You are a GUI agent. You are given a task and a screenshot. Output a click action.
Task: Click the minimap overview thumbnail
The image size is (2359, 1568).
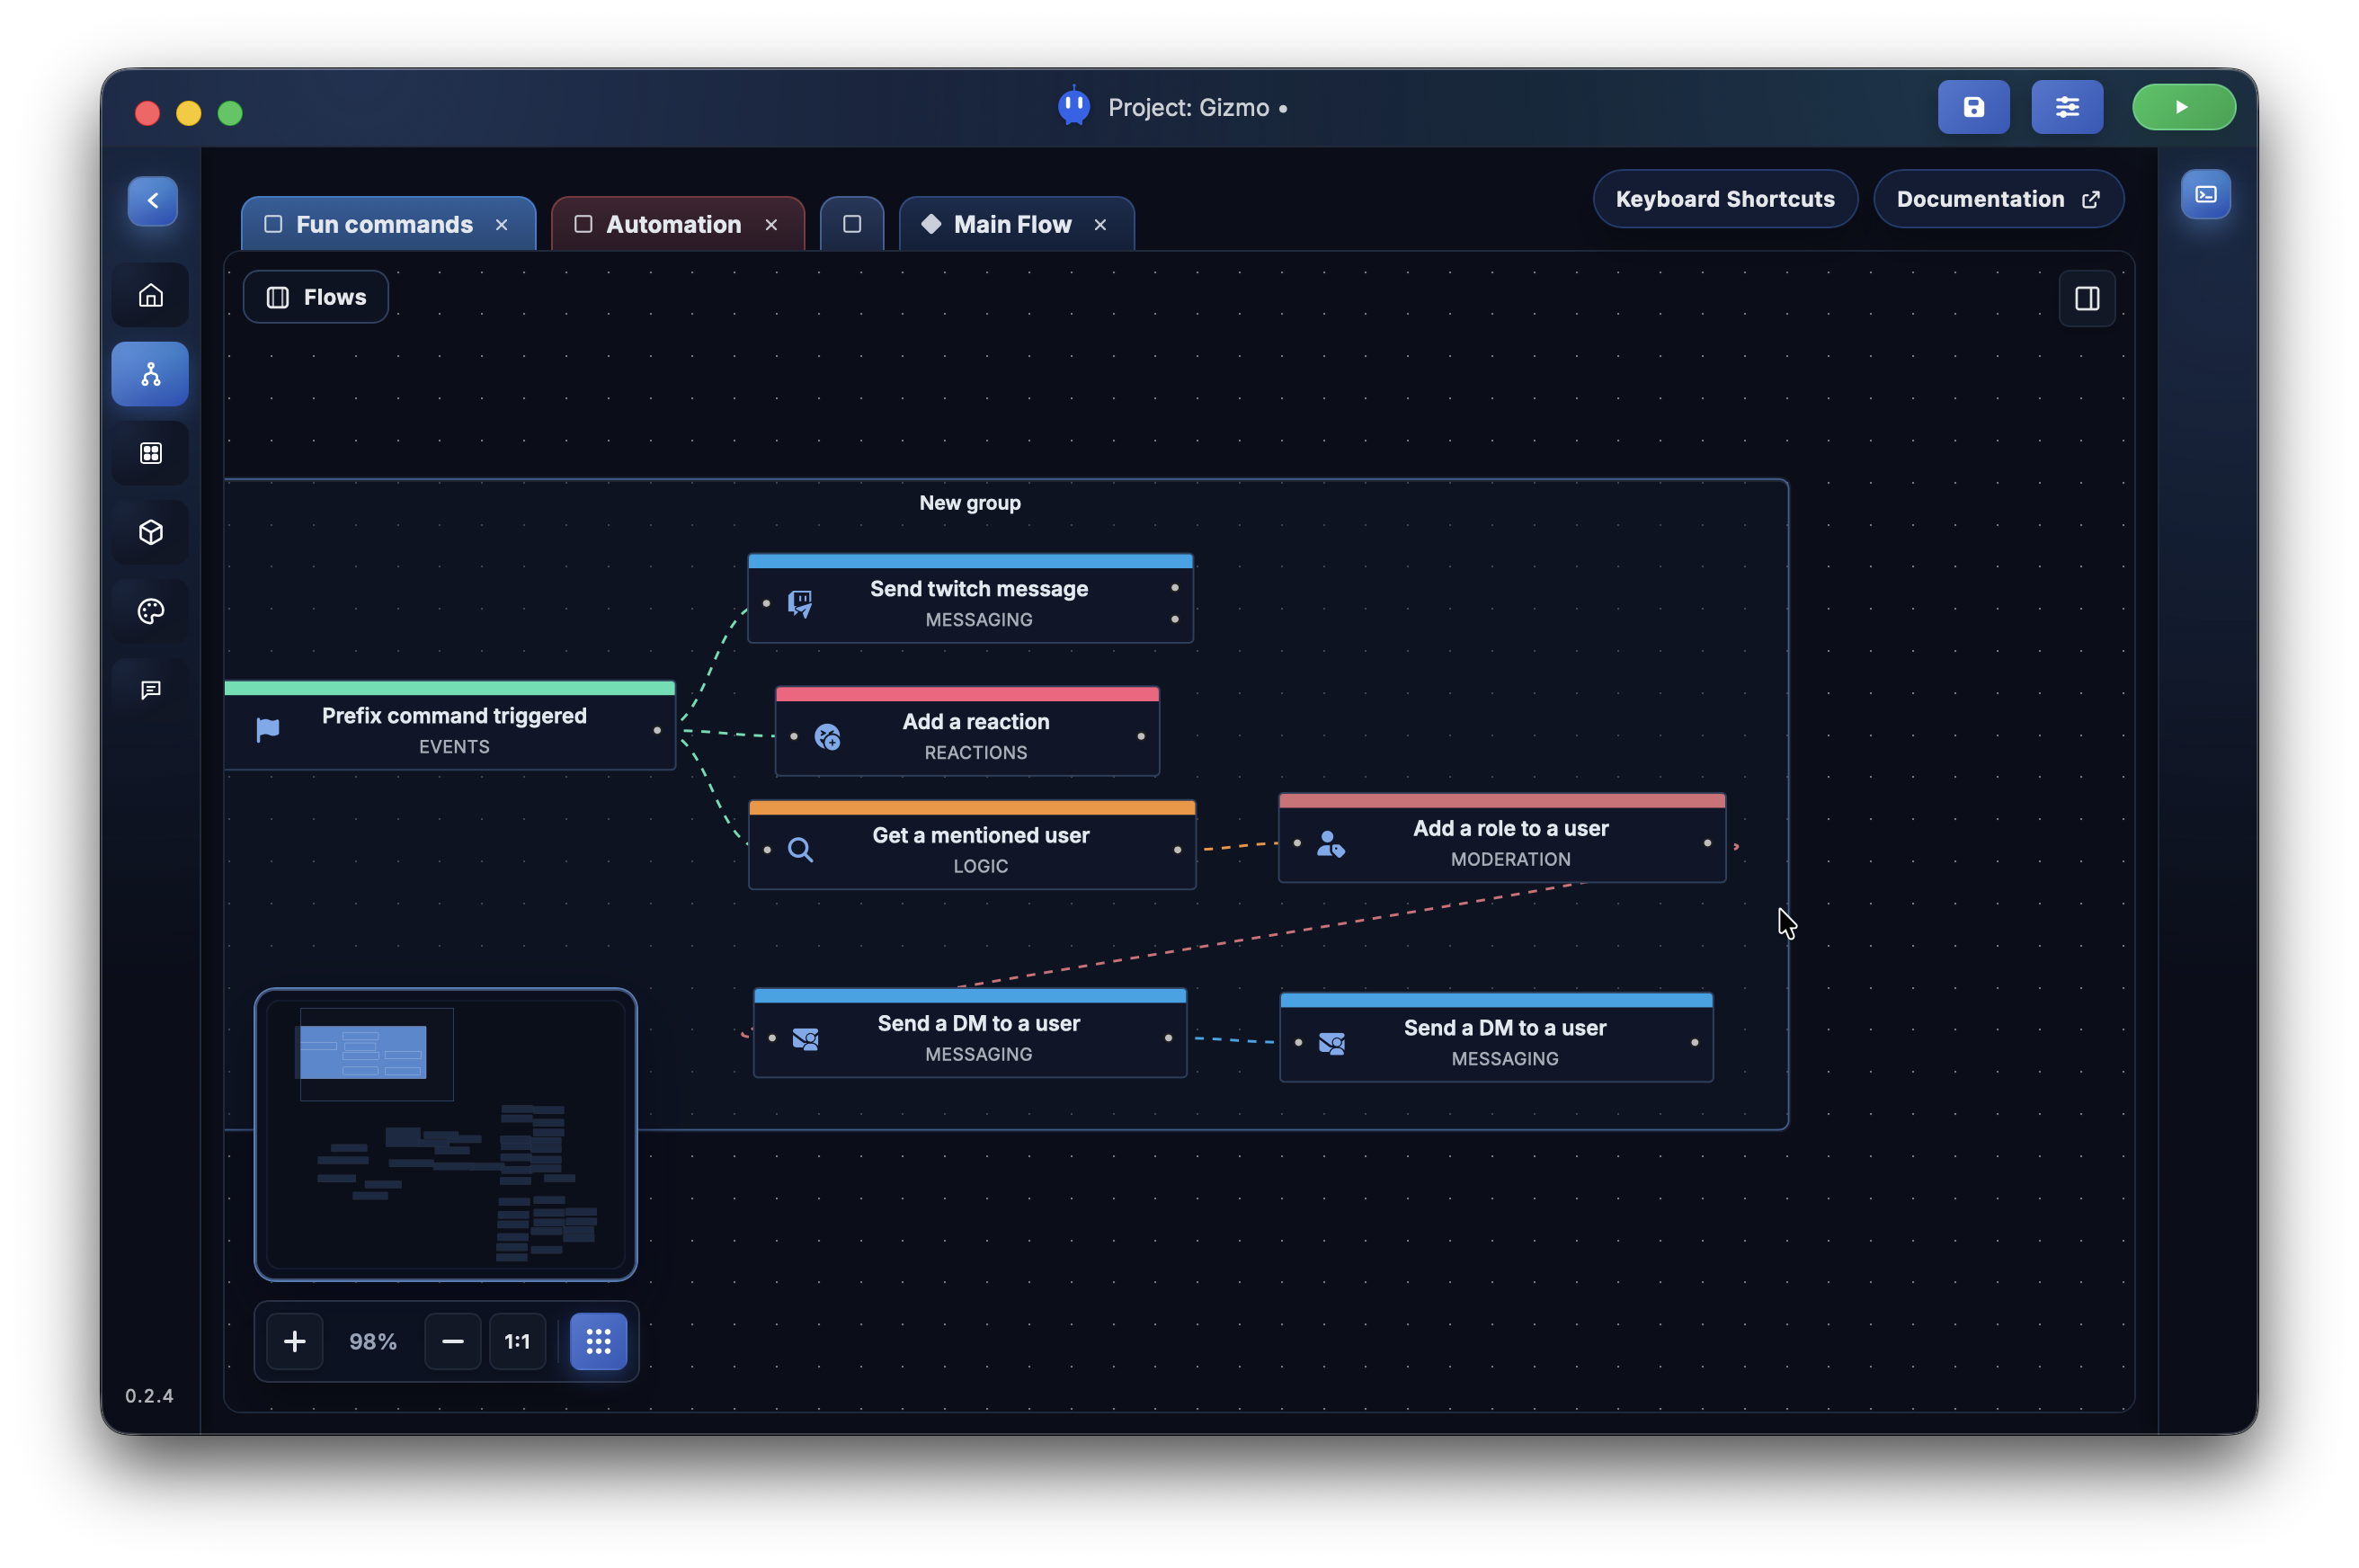point(446,1134)
